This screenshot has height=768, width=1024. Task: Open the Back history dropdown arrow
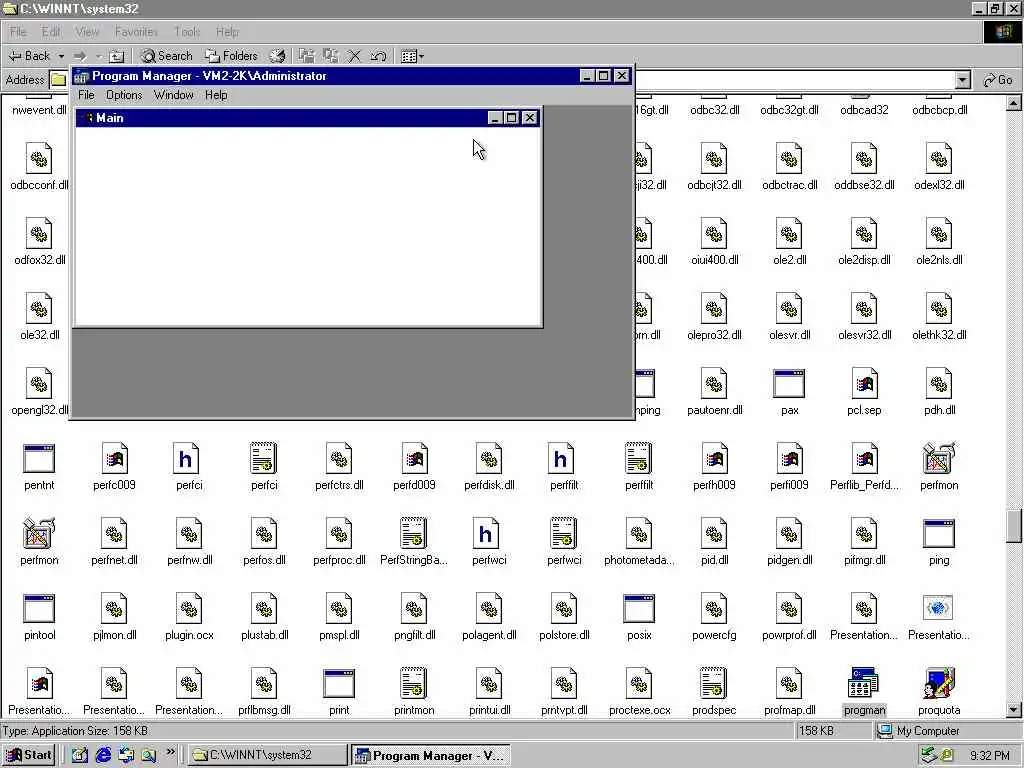tap(61, 56)
